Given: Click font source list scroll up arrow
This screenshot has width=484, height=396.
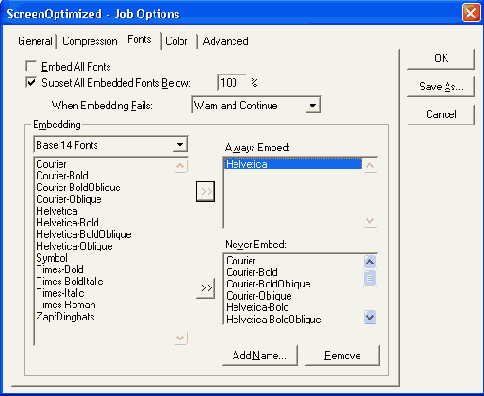Looking at the screenshot, I should pos(181,166).
